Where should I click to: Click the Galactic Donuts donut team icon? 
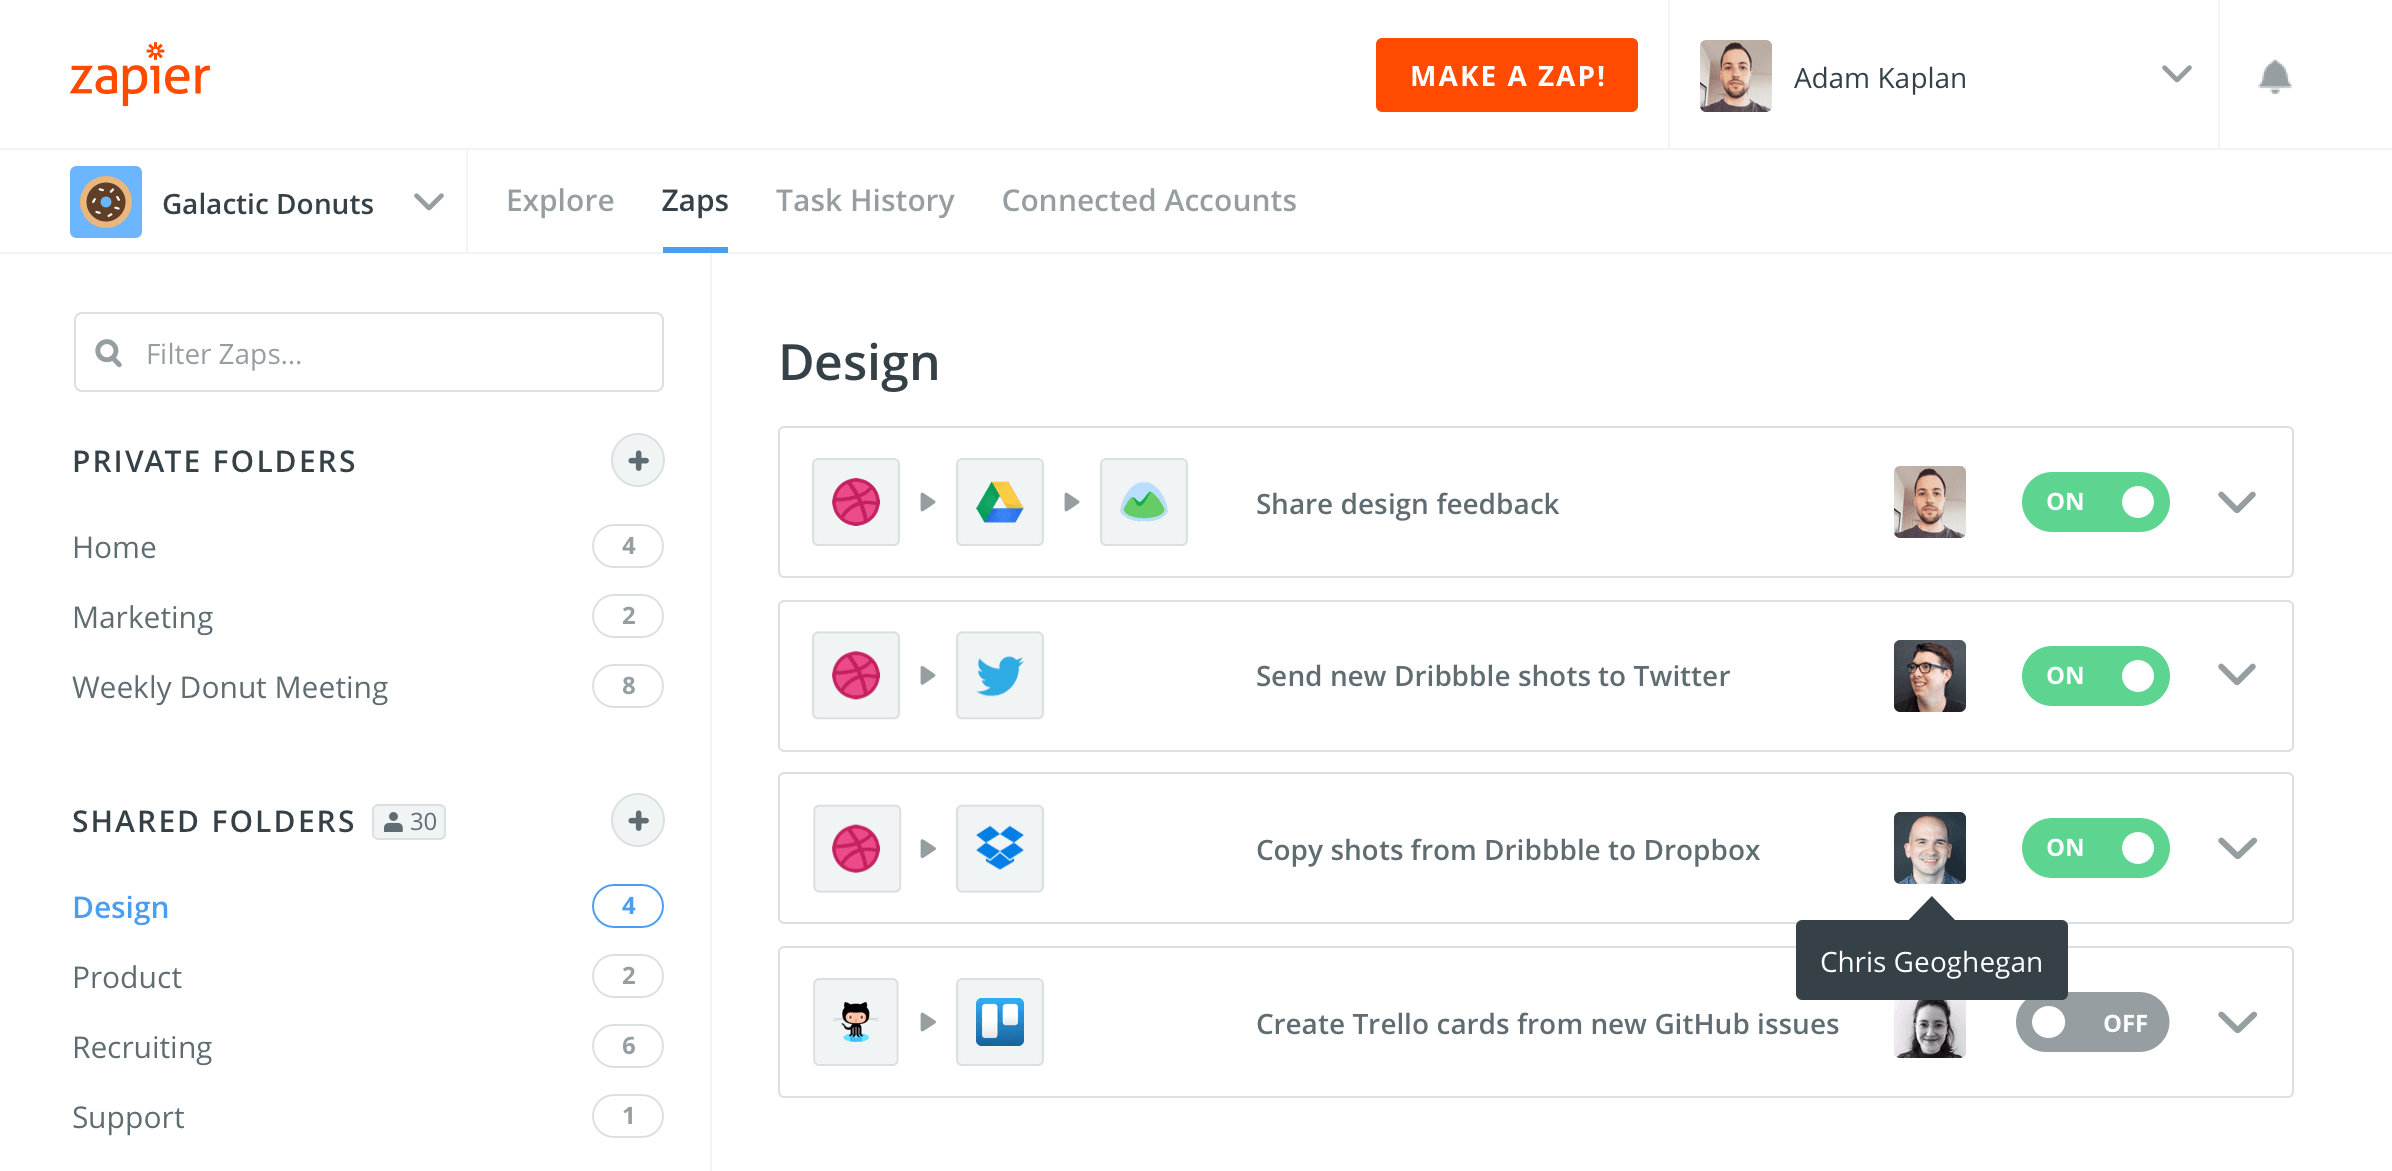point(106,202)
